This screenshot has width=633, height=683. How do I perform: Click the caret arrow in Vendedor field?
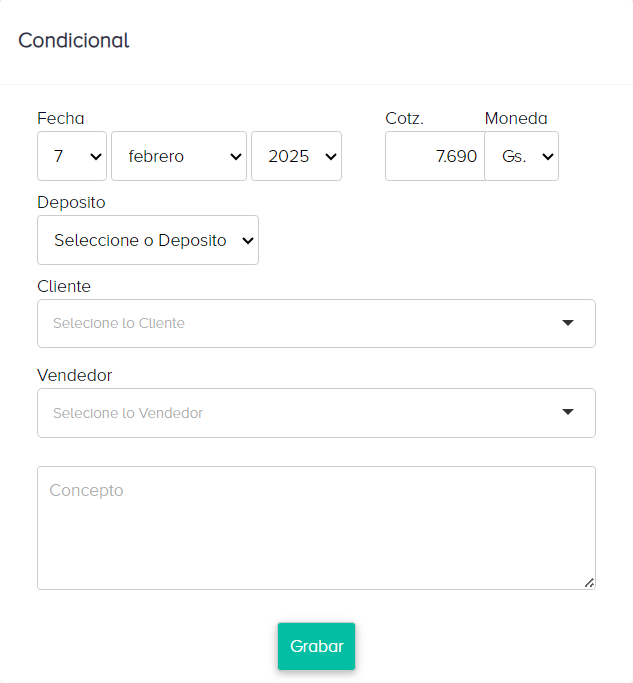[x=568, y=412]
